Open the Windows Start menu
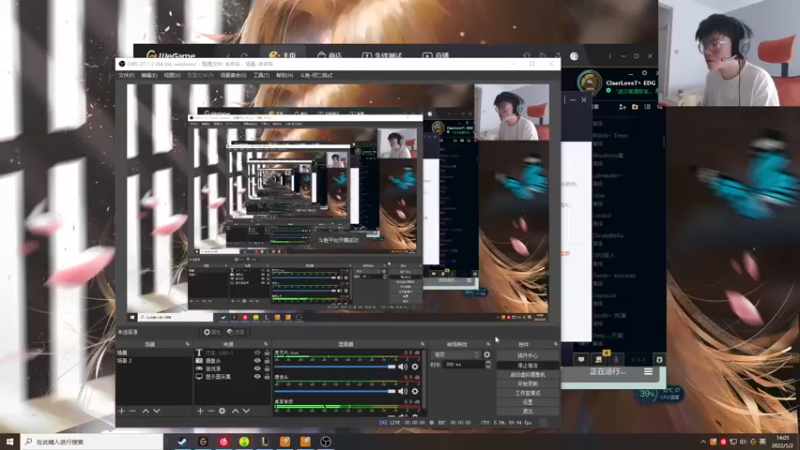 pos(10,442)
